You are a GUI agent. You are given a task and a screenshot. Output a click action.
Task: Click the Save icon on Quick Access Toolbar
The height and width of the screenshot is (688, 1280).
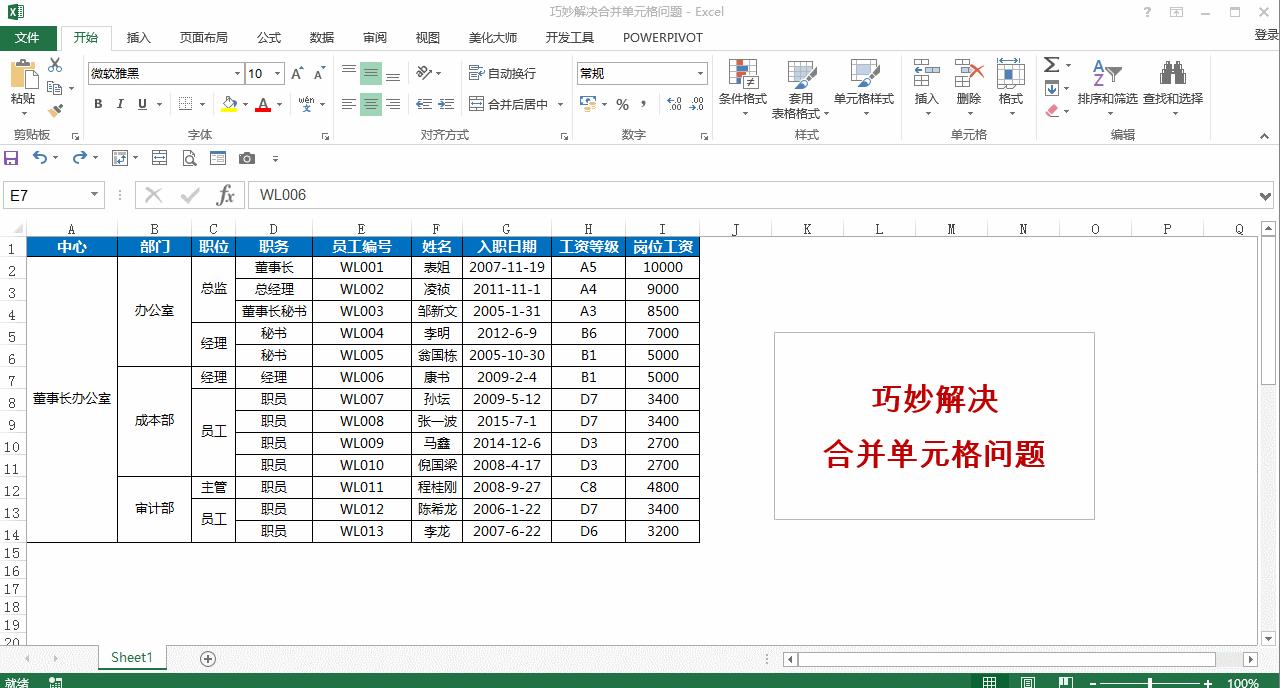12,157
